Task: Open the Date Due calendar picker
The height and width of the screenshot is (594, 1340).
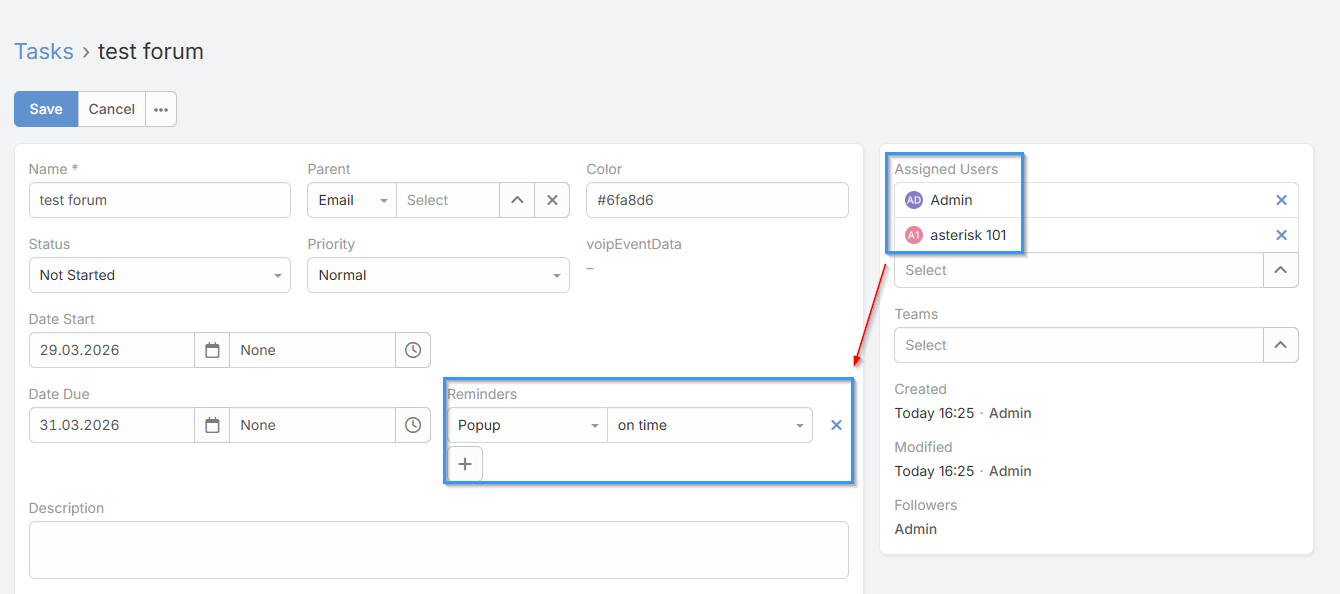Action: click(212, 425)
